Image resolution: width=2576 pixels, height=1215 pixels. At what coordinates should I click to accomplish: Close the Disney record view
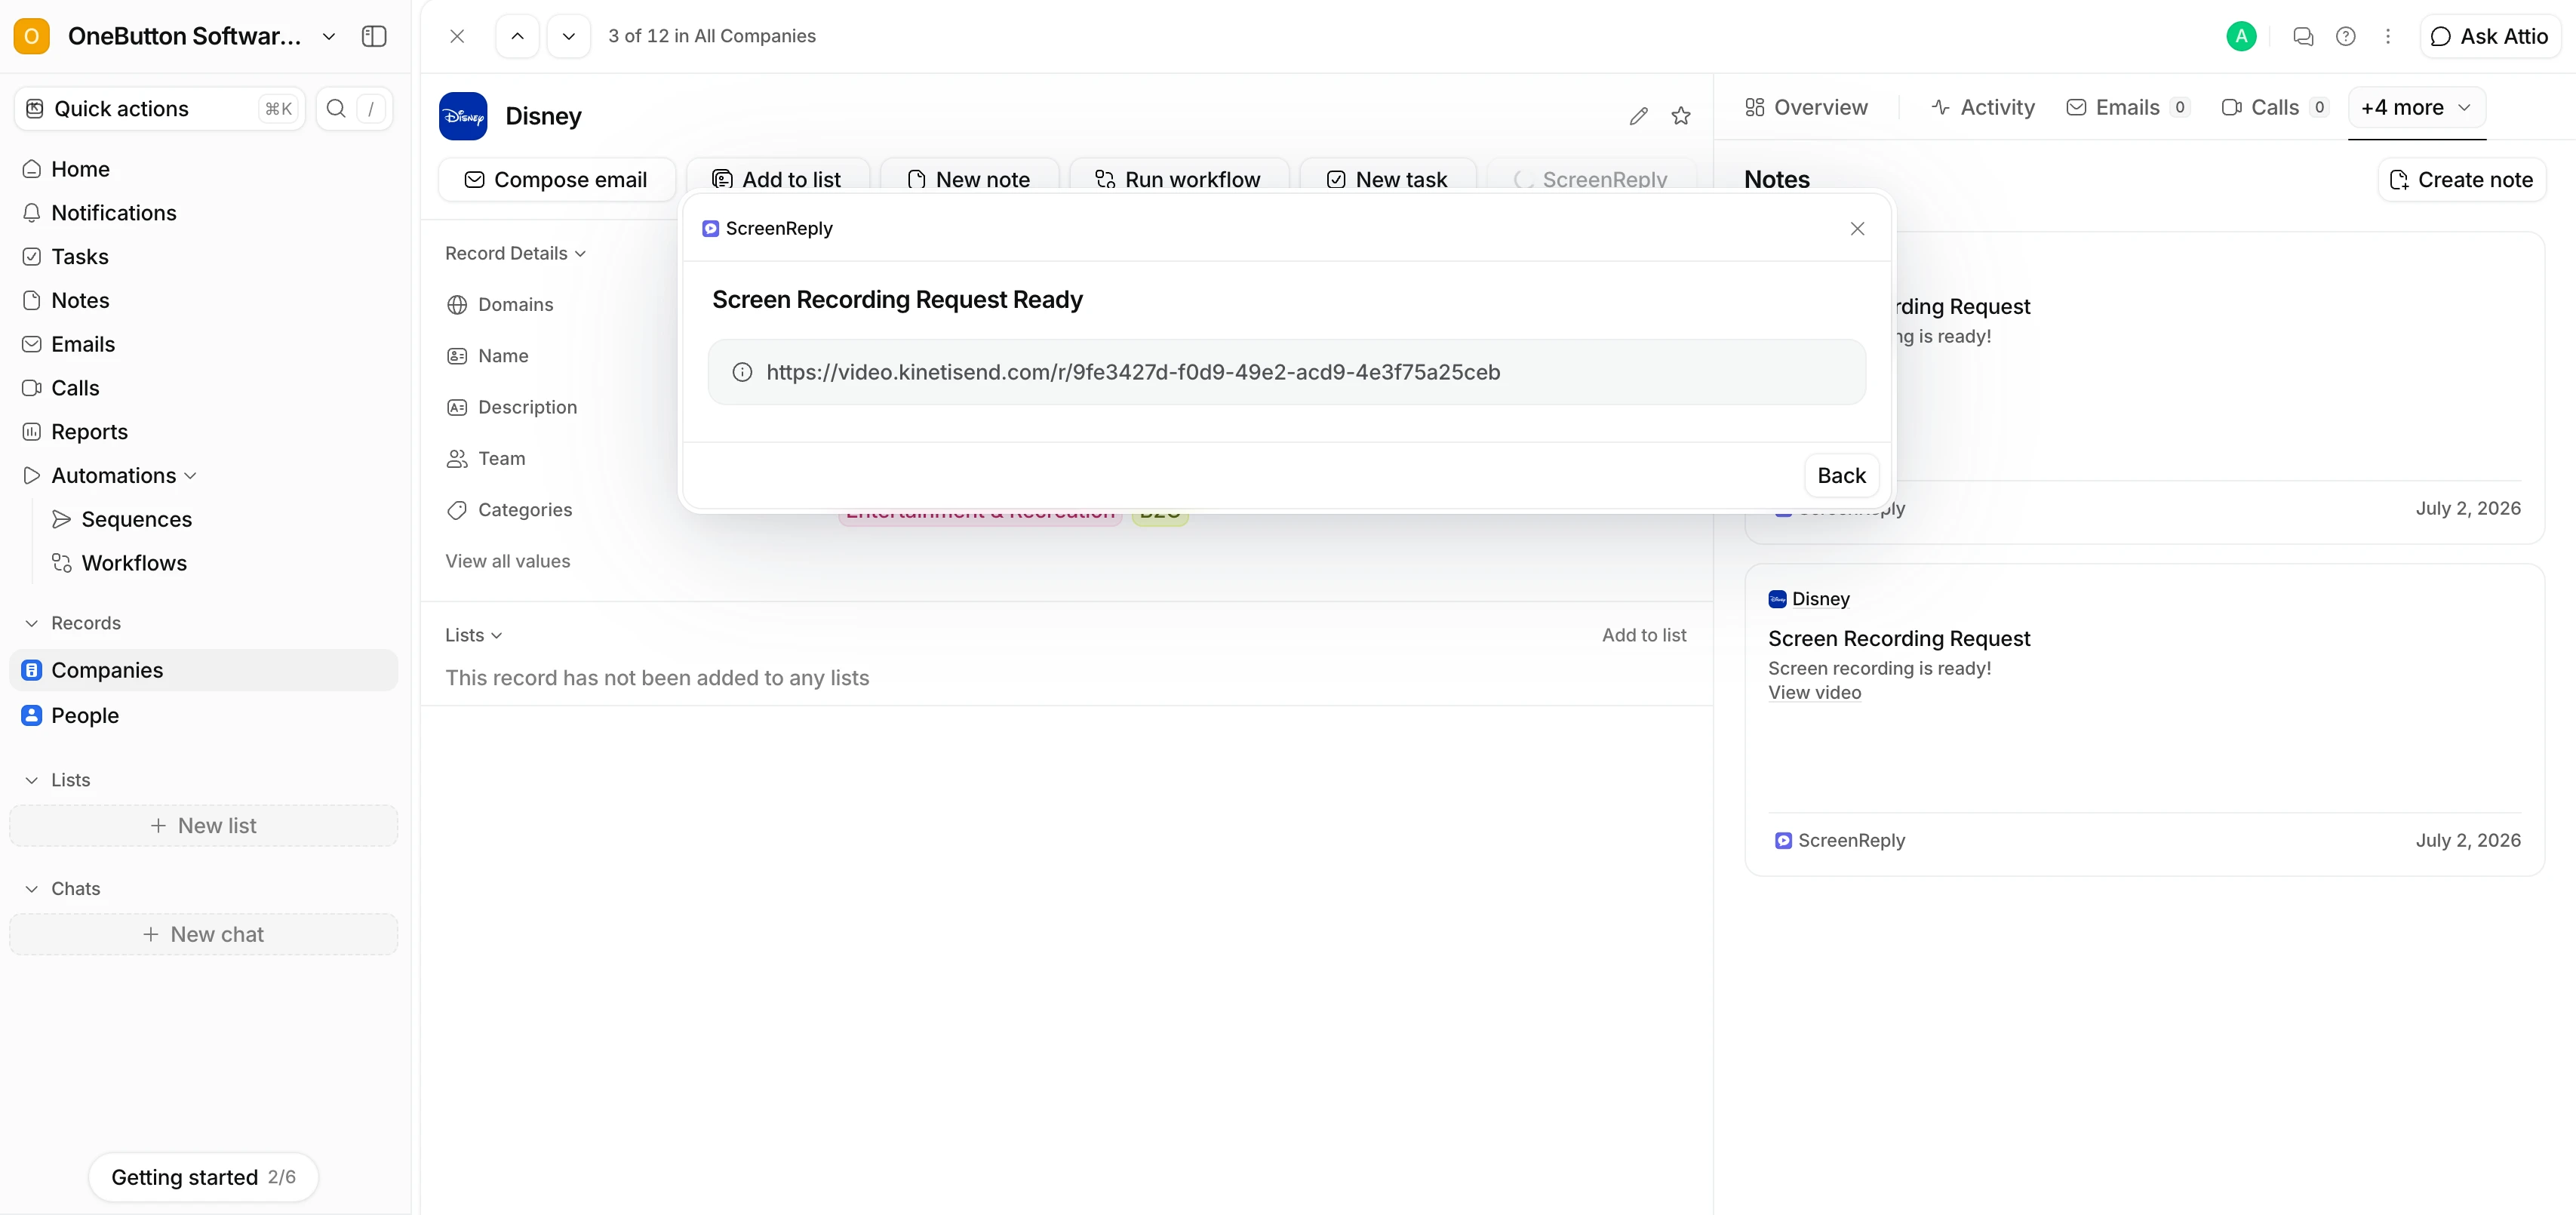[457, 36]
